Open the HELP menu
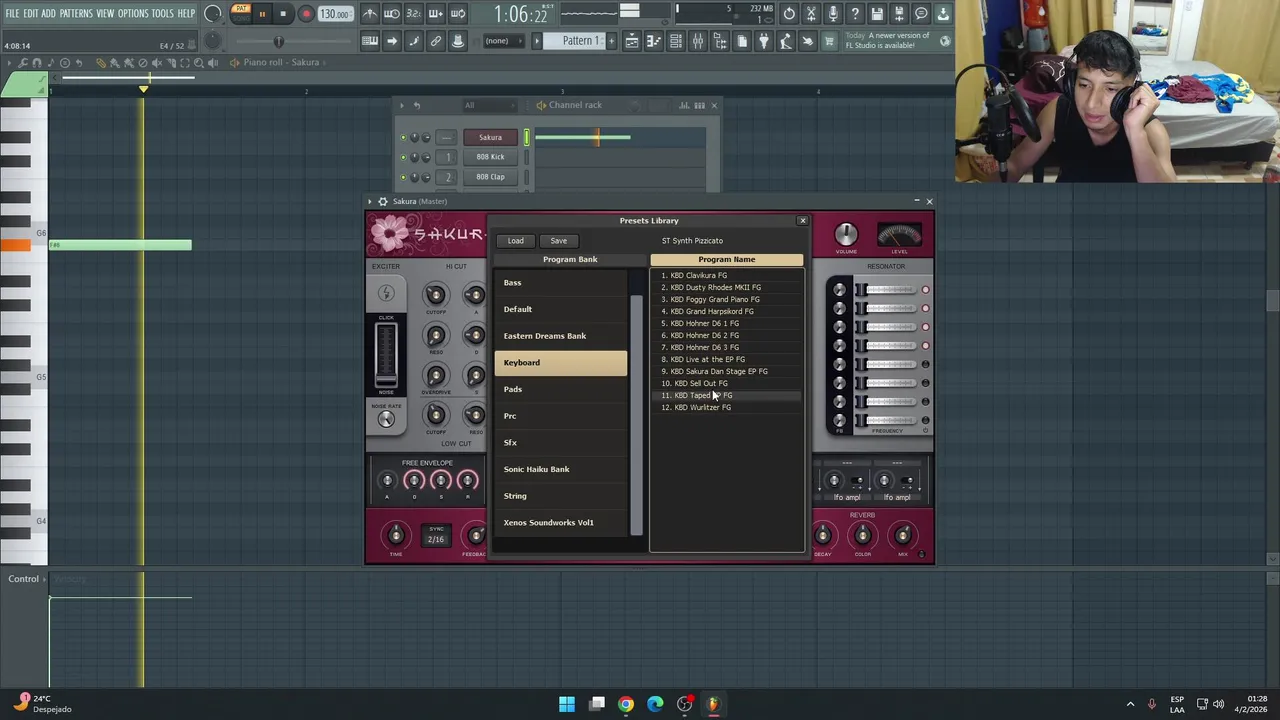Viewport: 1280px width, 720px height. pyautogui.click(x=187, y=13)
